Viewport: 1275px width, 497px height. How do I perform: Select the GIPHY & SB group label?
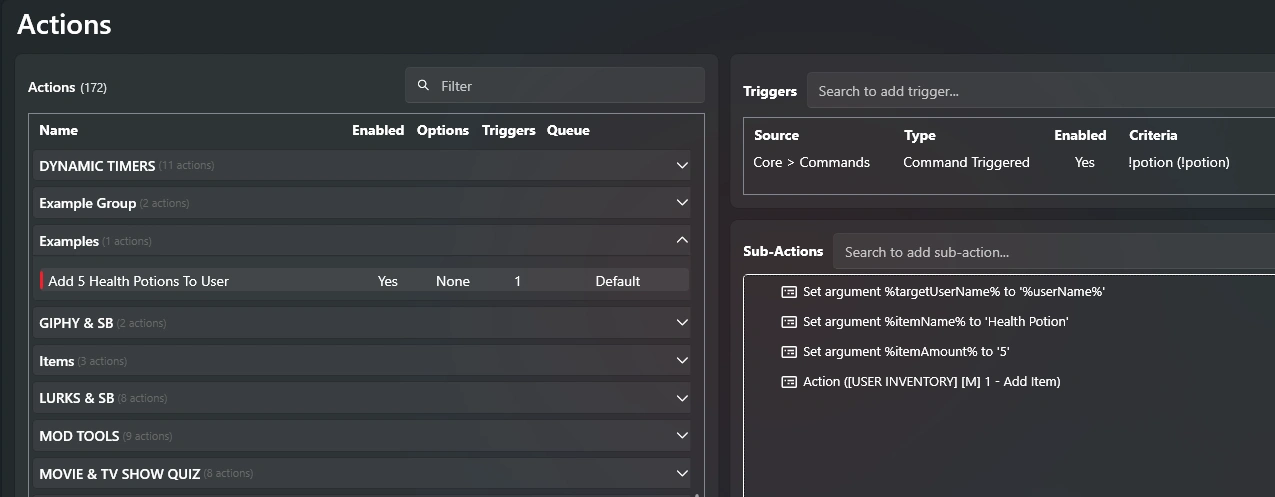pos(76,323)
